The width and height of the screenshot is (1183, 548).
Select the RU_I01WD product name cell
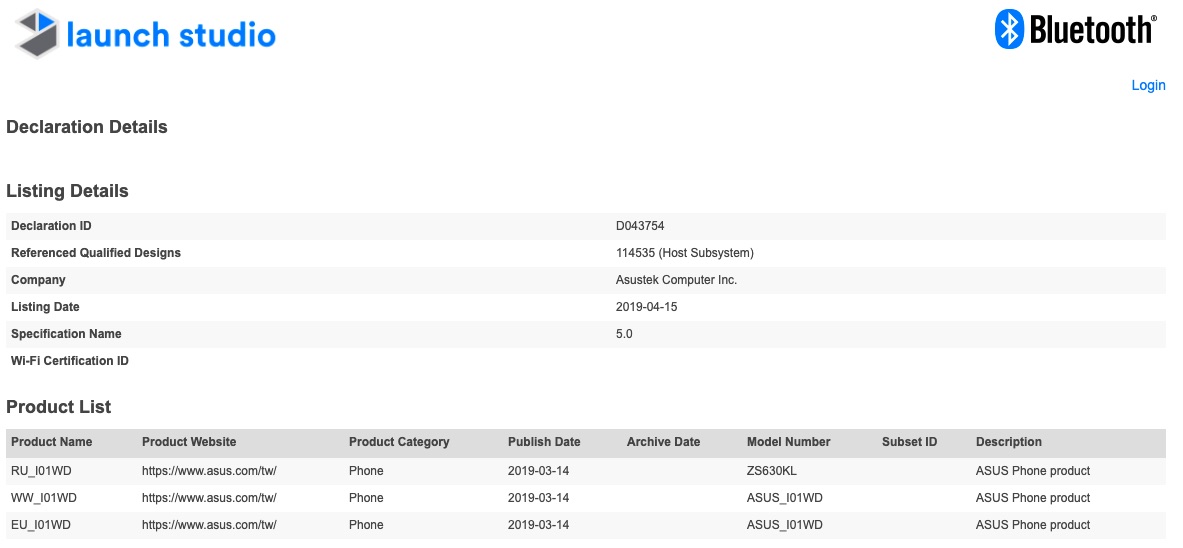(x=43, y=471)
